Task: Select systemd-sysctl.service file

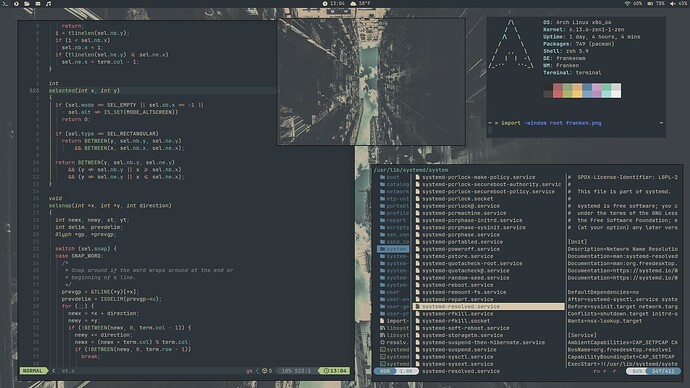Action: coord(458,357)
